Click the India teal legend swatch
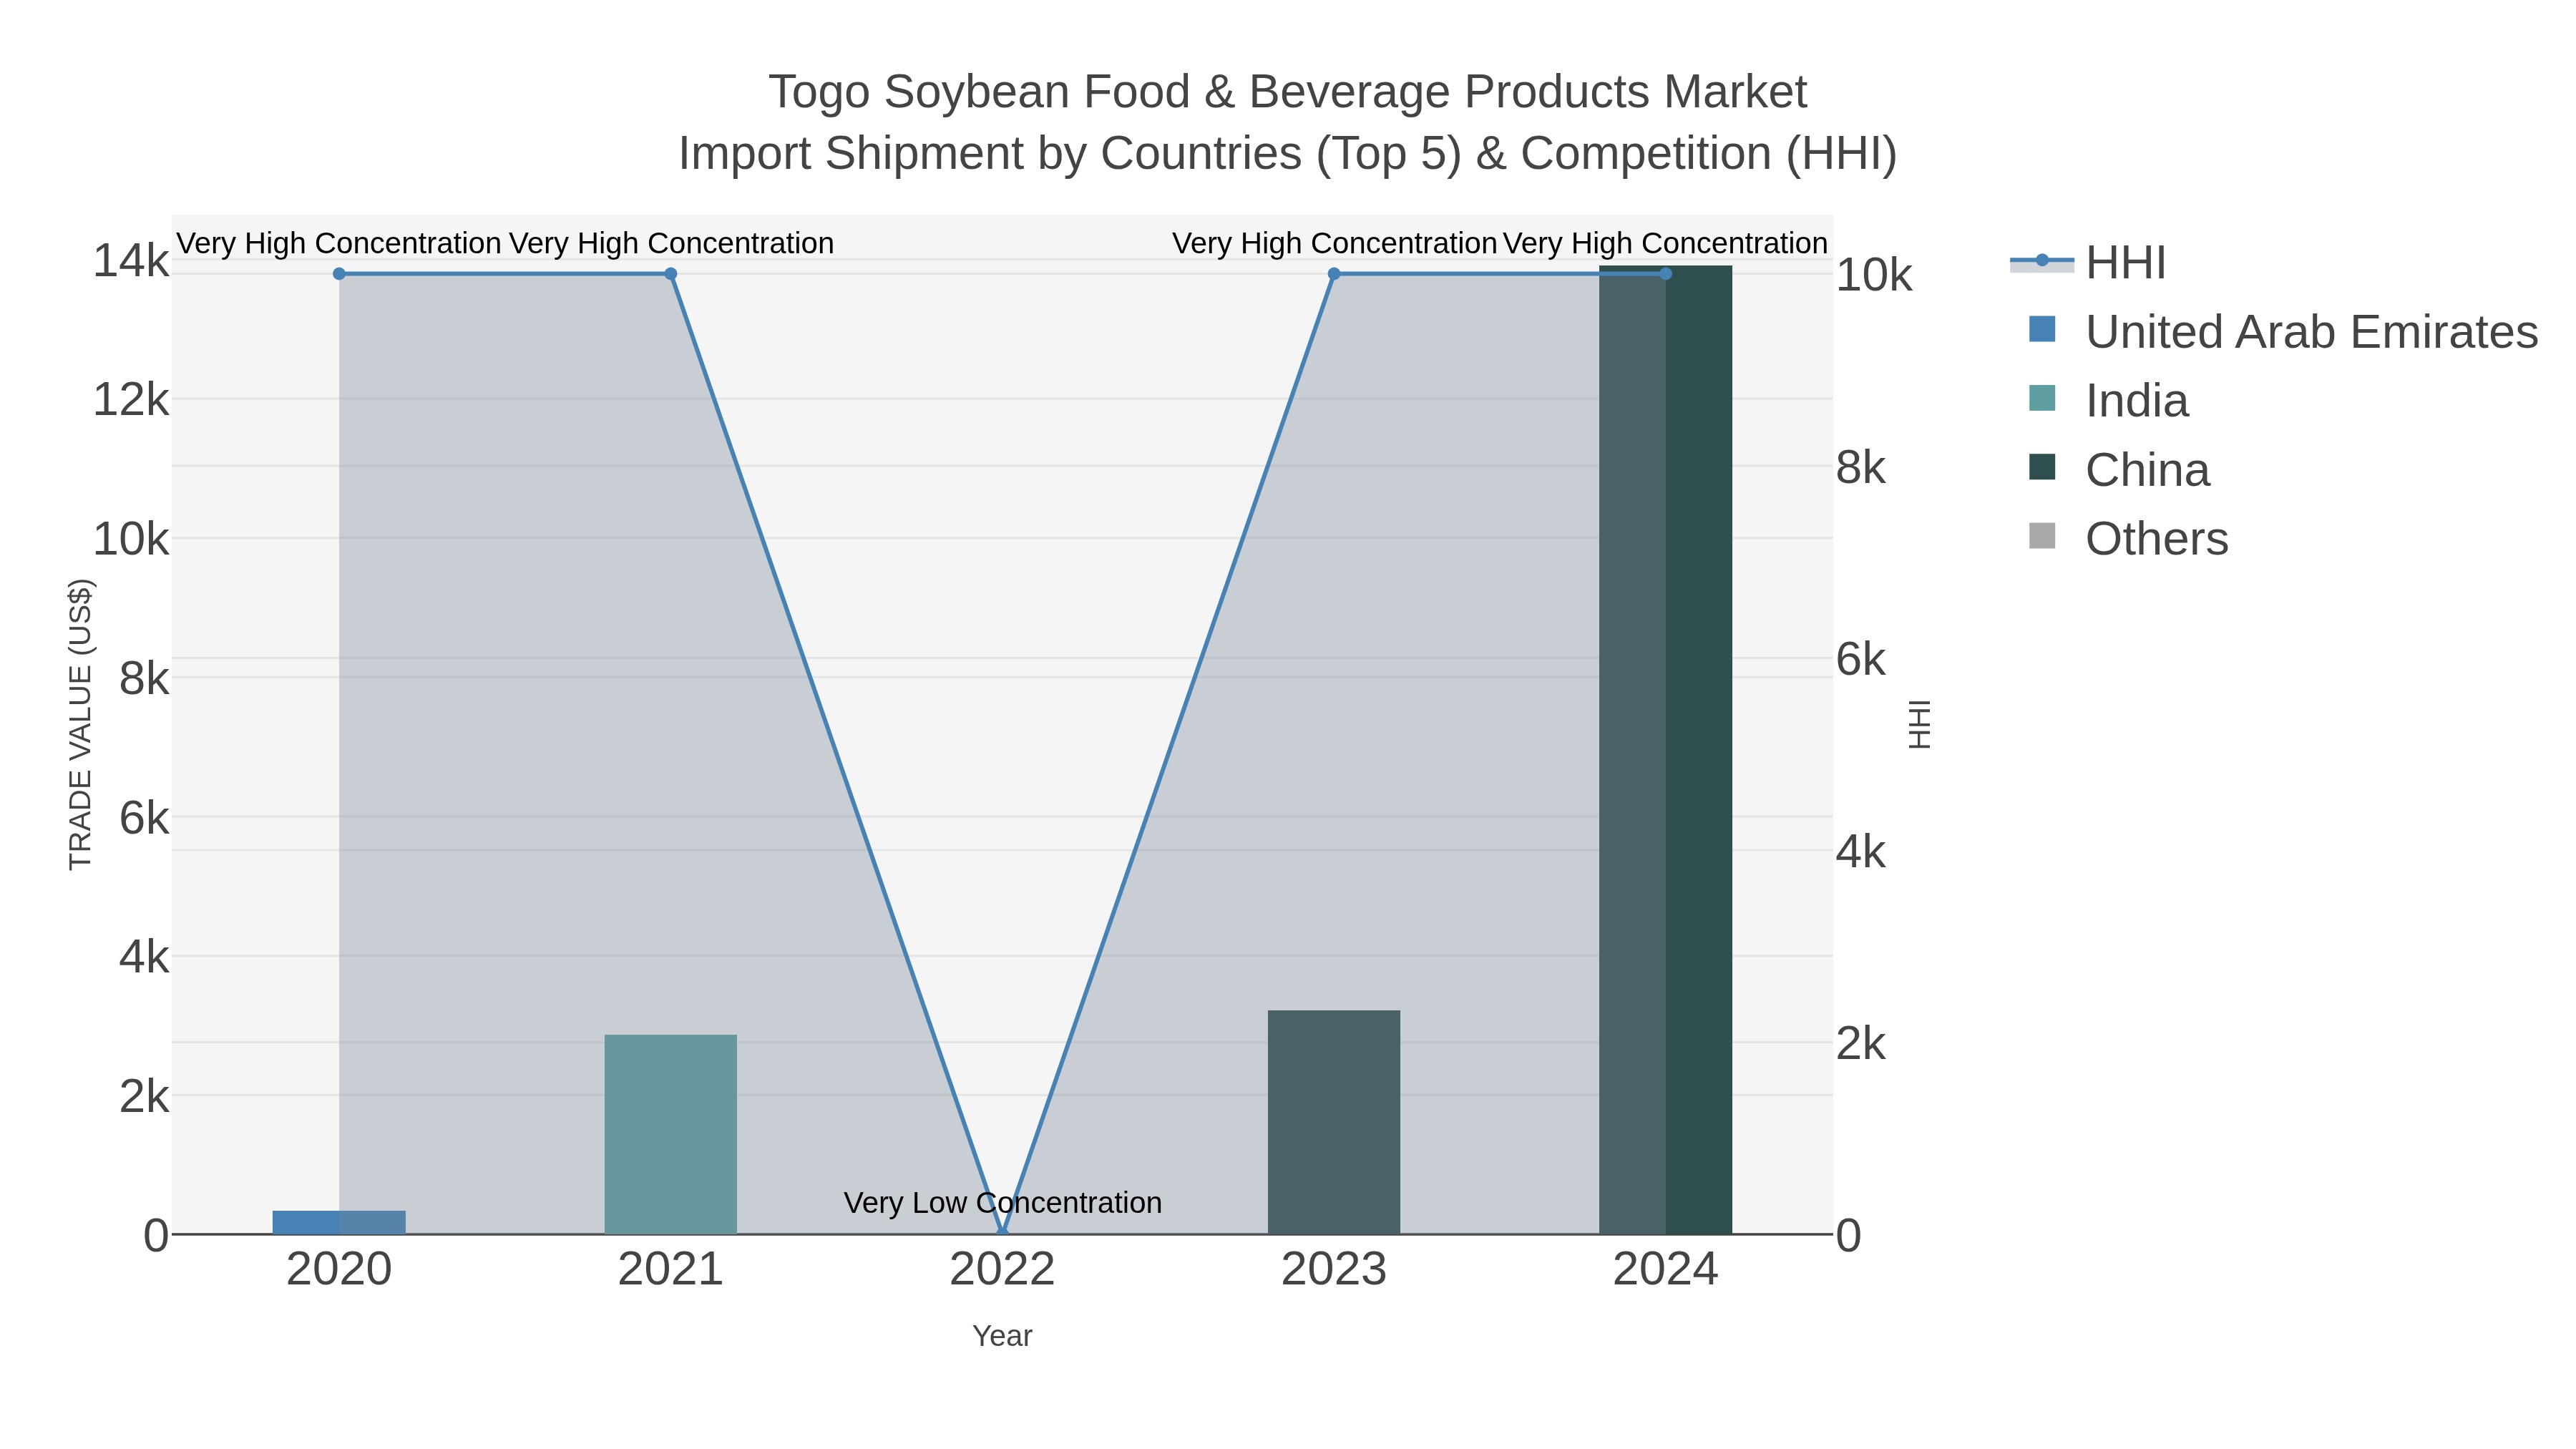 click(2042, 398)
